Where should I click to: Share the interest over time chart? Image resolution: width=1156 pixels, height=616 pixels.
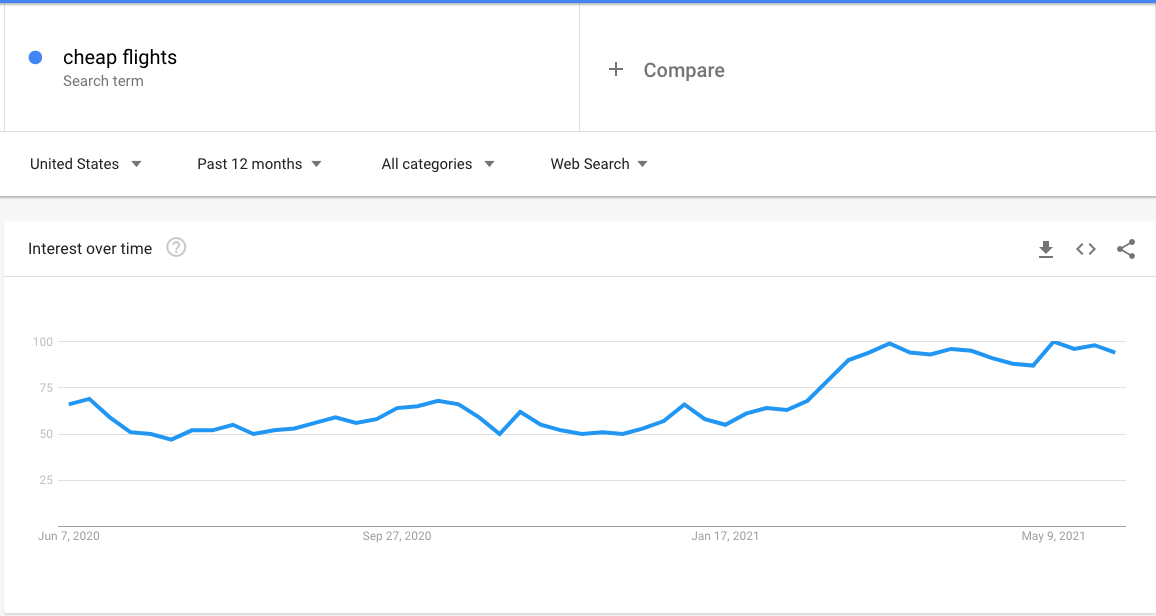click(x=1126, y=249)
